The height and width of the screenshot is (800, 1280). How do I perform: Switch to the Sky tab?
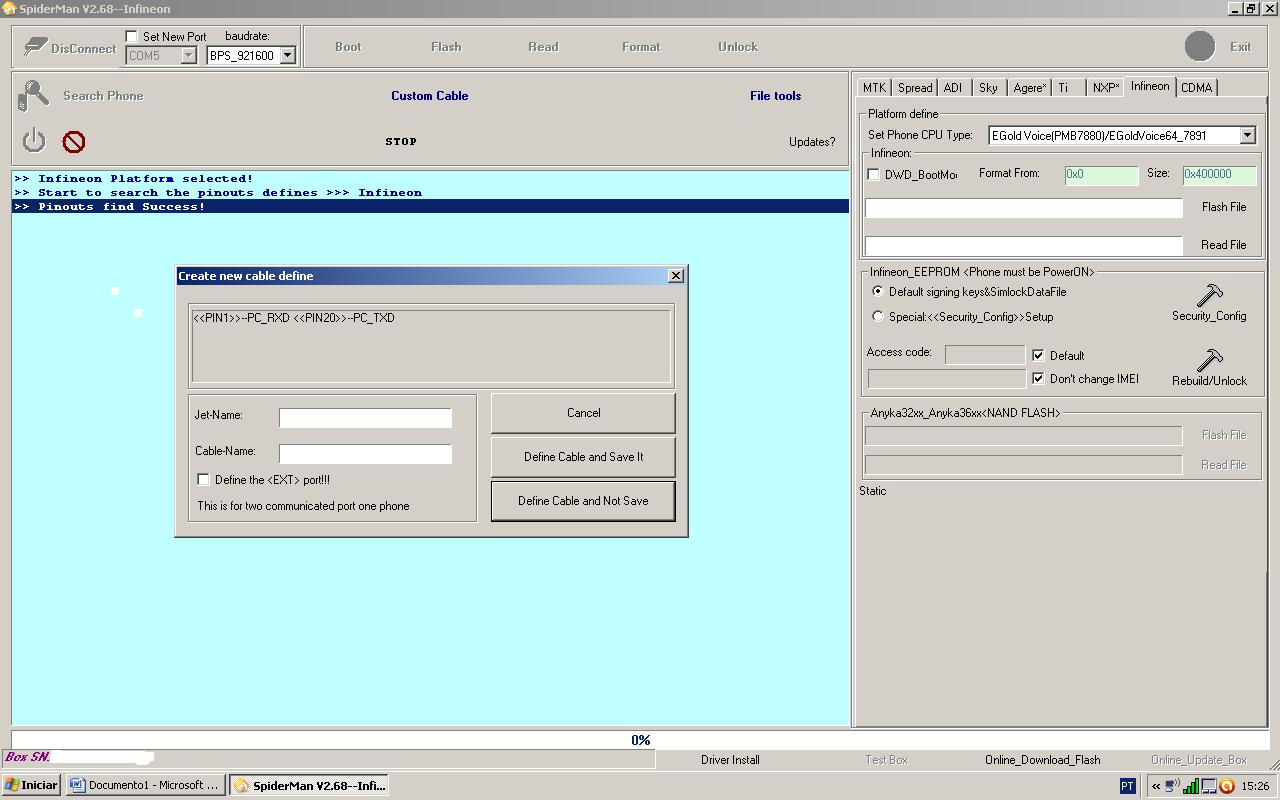988,88
